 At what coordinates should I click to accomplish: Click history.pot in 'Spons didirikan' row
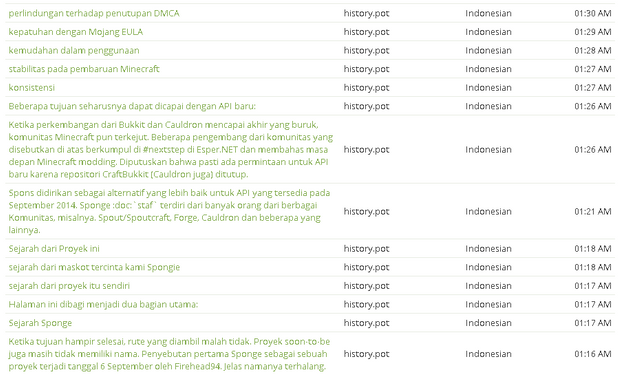pos(366,211)
